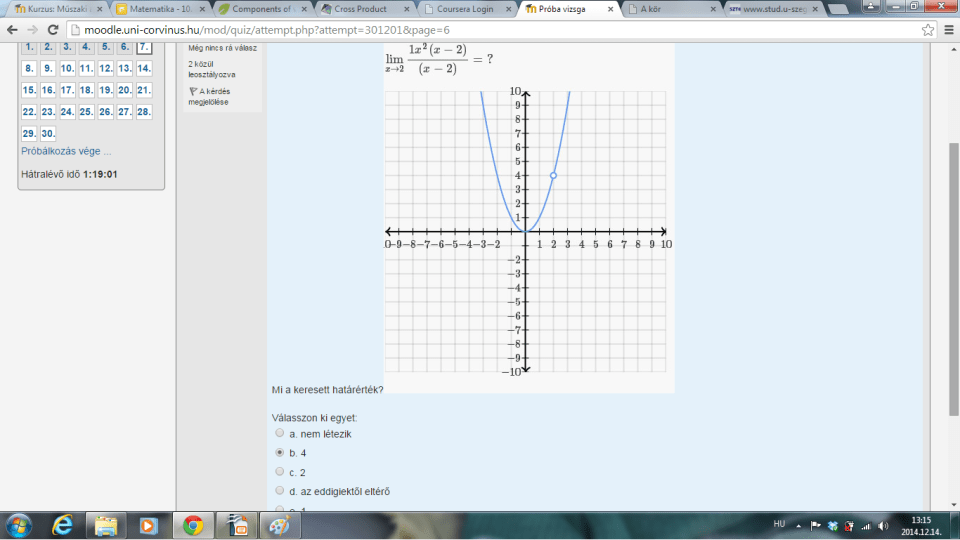
Task: Launch Windows Media Player from the taskbar
Action: (149, 524)
